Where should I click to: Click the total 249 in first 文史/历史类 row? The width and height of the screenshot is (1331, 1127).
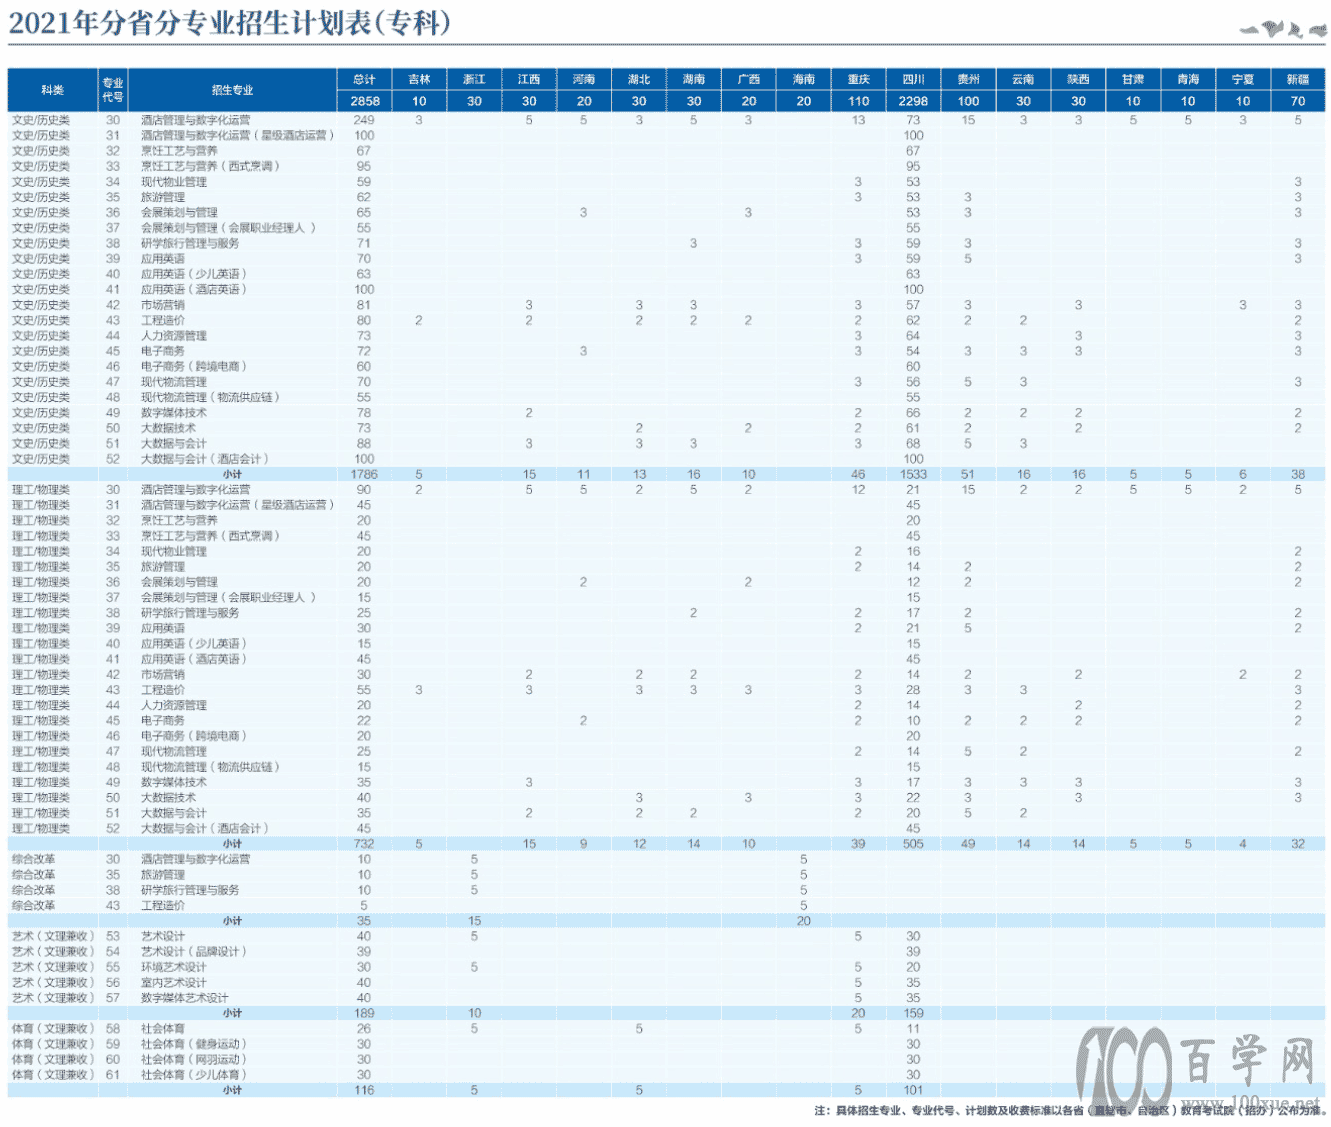pyautogui.click(x=364, y=120)
